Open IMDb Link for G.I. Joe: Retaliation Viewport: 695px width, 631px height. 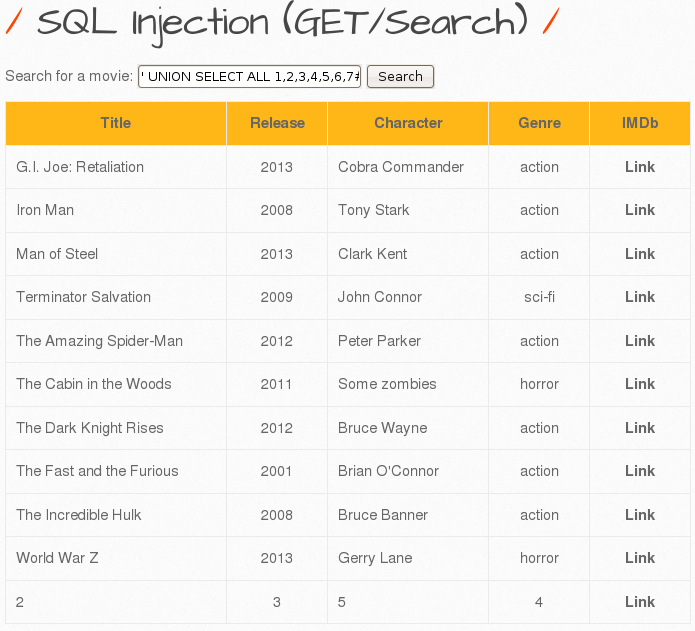click(640, 167)
